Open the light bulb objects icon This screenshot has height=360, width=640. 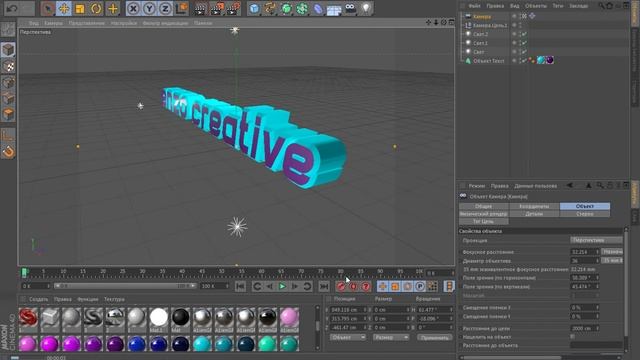pos(366,9)
